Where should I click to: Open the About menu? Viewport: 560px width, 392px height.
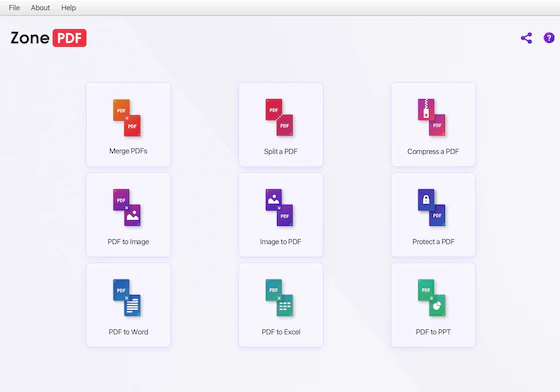(40, 7)
